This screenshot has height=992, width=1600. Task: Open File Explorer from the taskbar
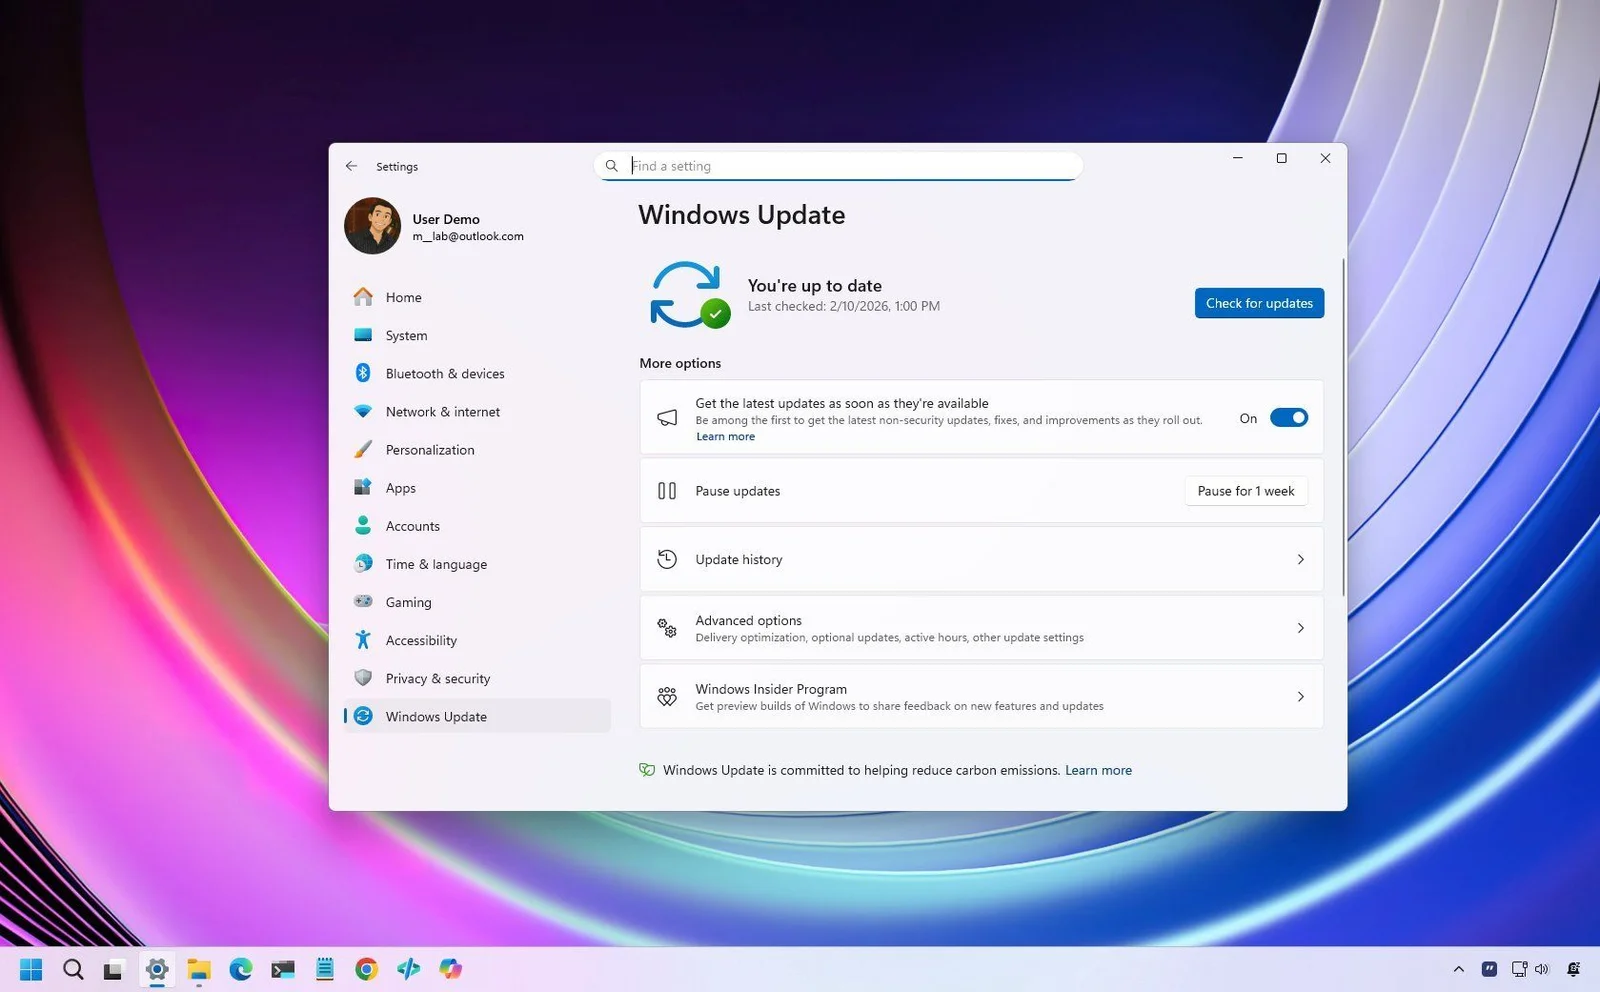coord(199,969)
